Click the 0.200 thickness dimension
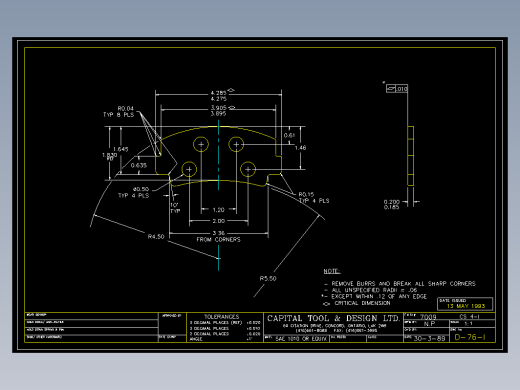The image size is (520, 390). click(x=391, y=202)
